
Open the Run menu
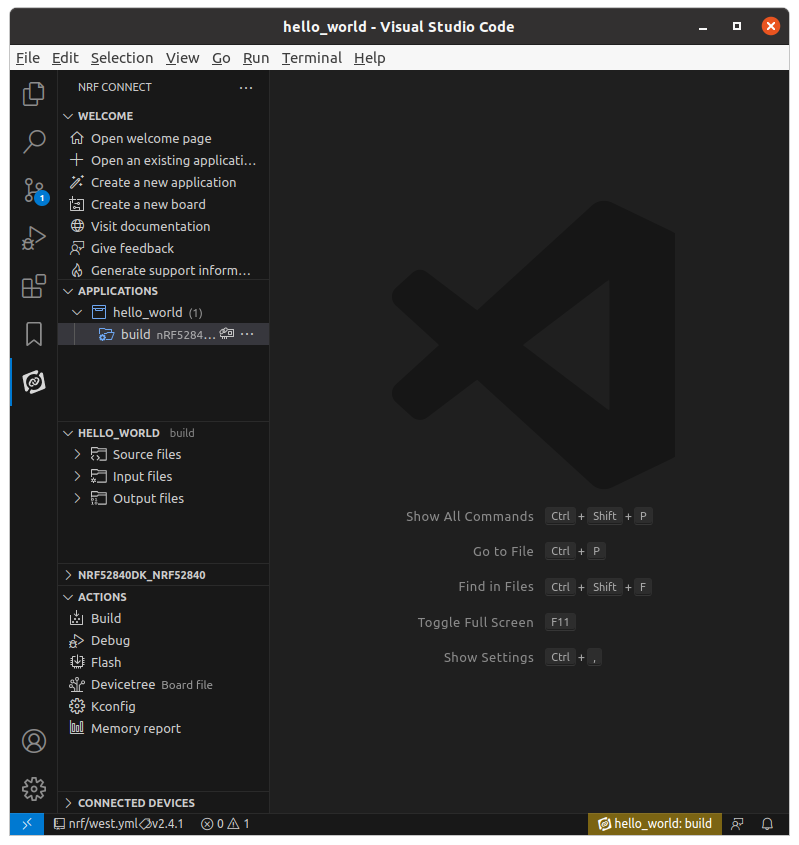256,58
